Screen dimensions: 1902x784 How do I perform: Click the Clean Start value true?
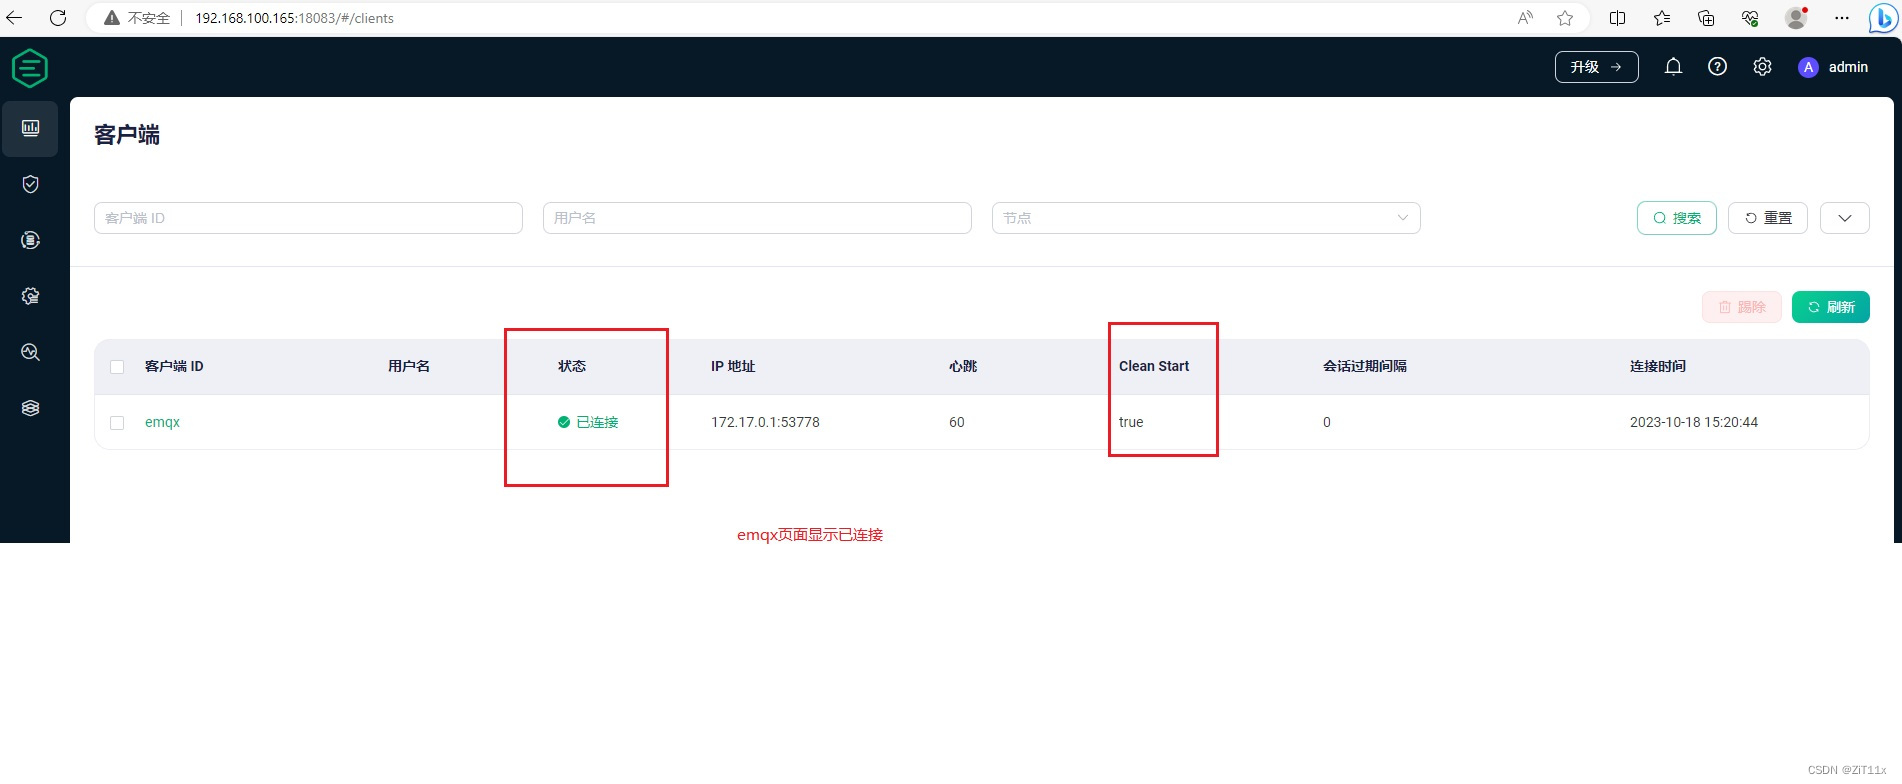1131,422
